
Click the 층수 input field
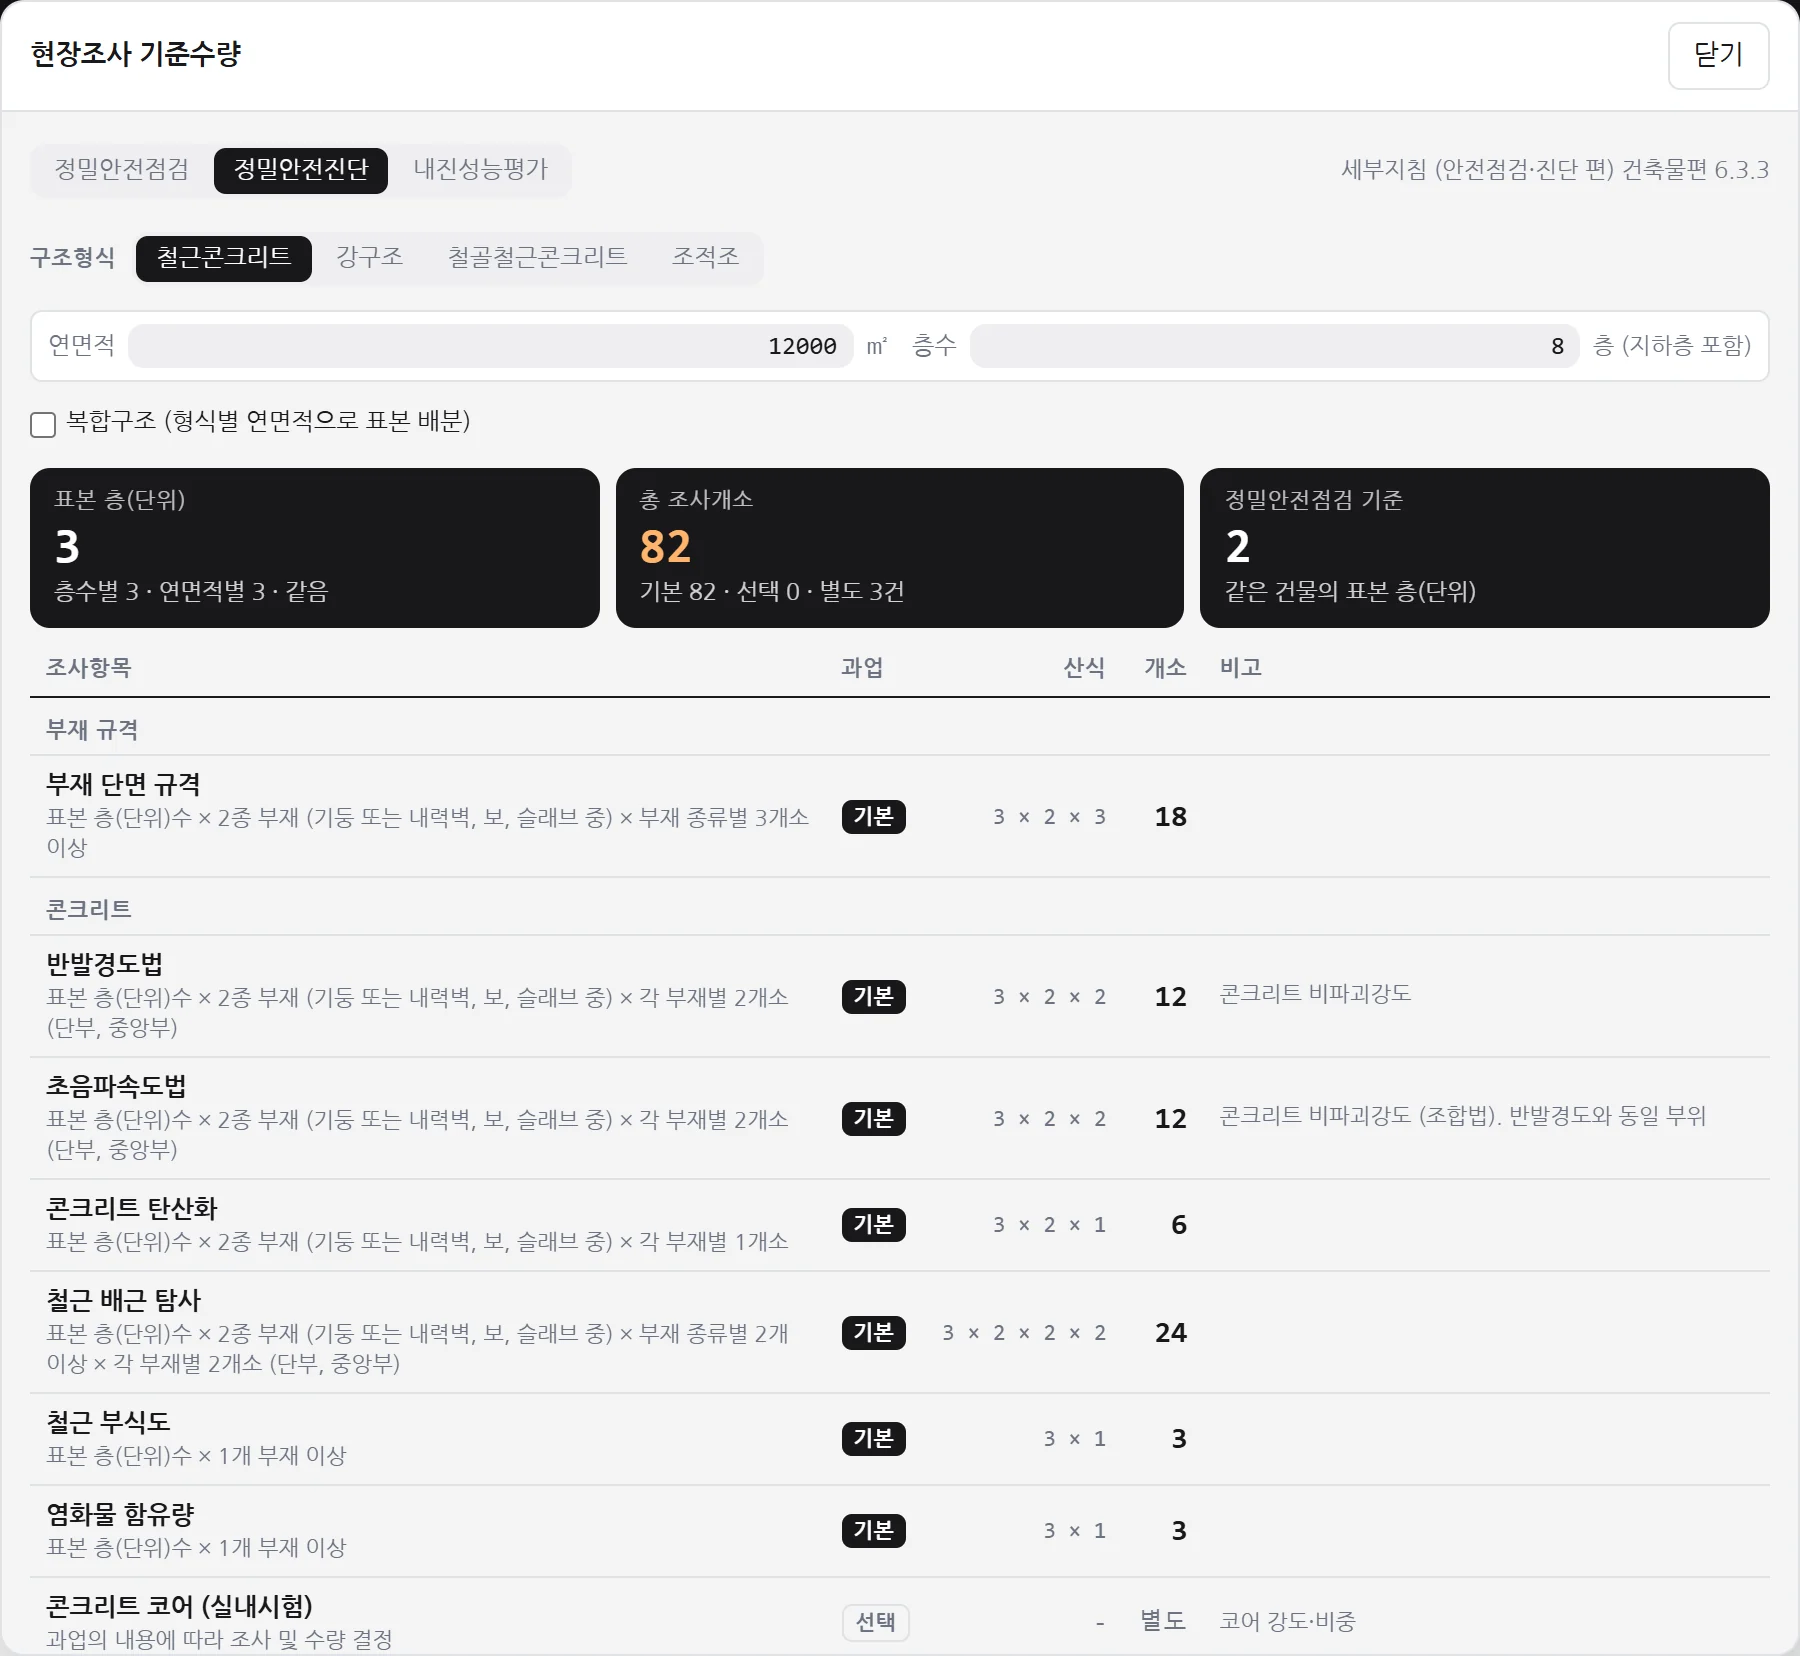click(1274, 346)
